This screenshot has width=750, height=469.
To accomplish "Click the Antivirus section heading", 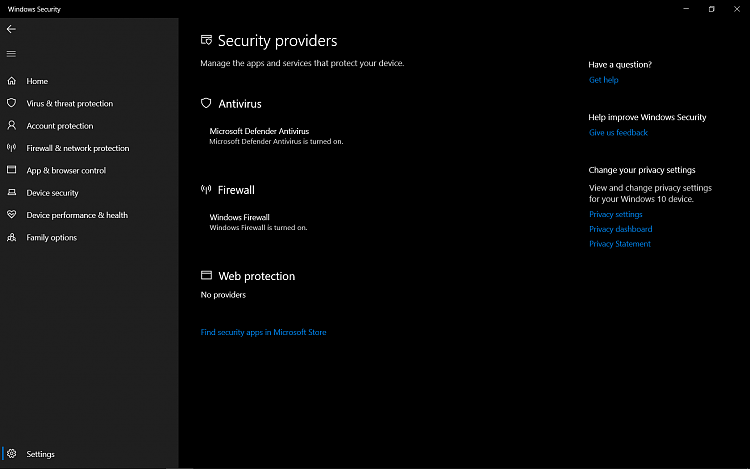I will click(x=240, y=104).
